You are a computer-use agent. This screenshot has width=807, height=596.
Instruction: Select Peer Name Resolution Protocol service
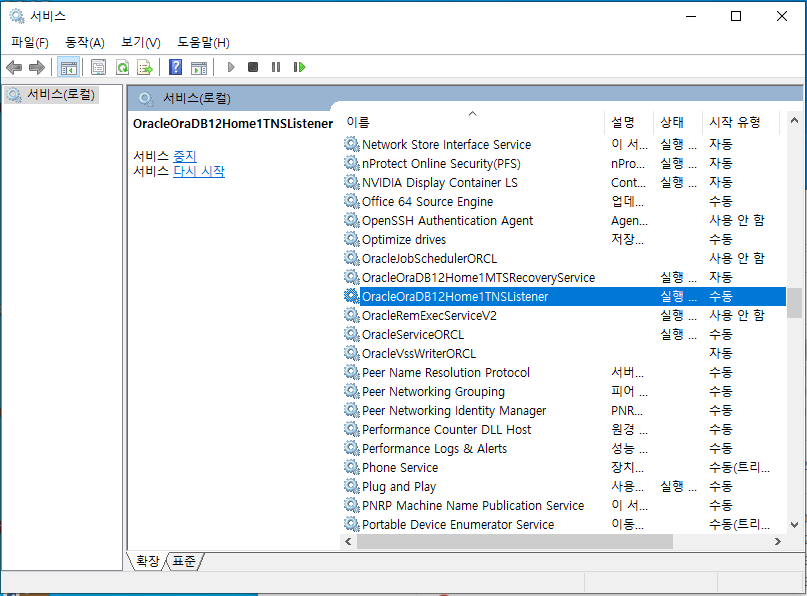446,373
